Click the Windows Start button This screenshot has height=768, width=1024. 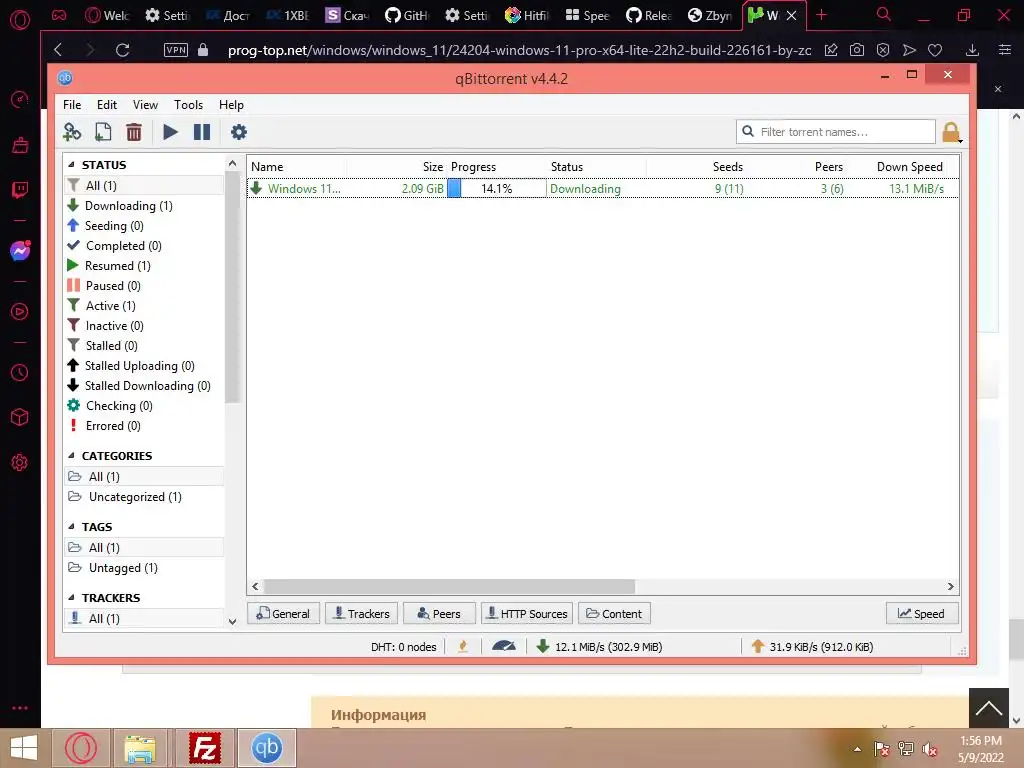(24, 748)
